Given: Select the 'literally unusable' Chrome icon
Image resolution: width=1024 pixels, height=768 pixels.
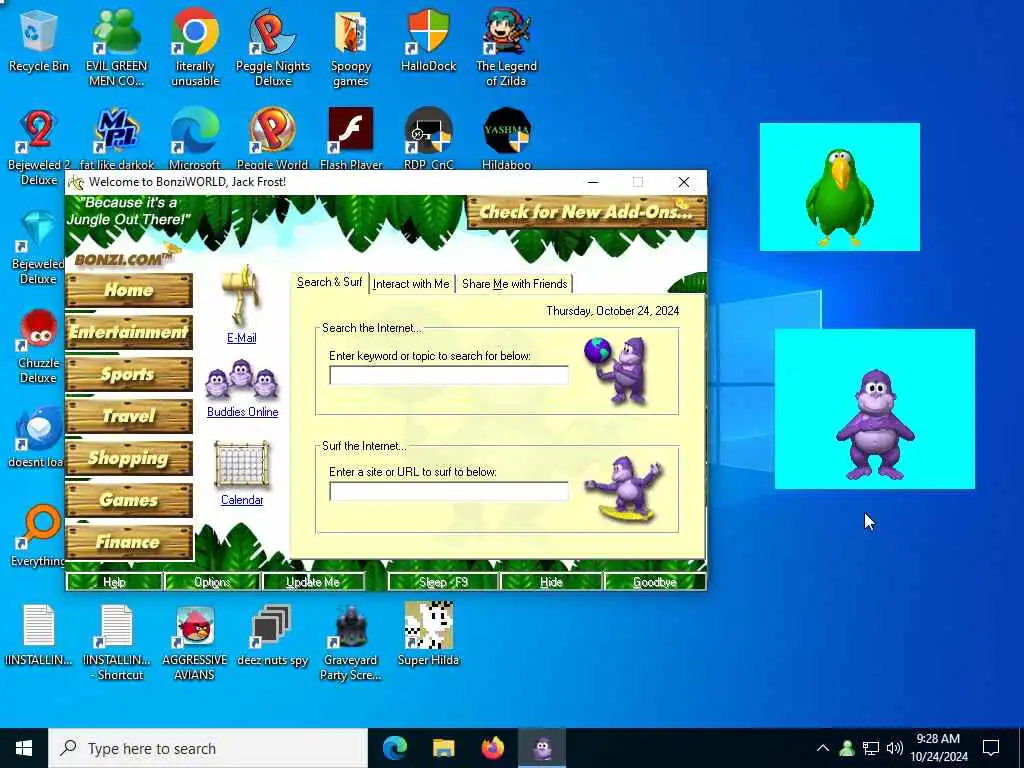Looking at the screenshot, I should coord(195,47).
